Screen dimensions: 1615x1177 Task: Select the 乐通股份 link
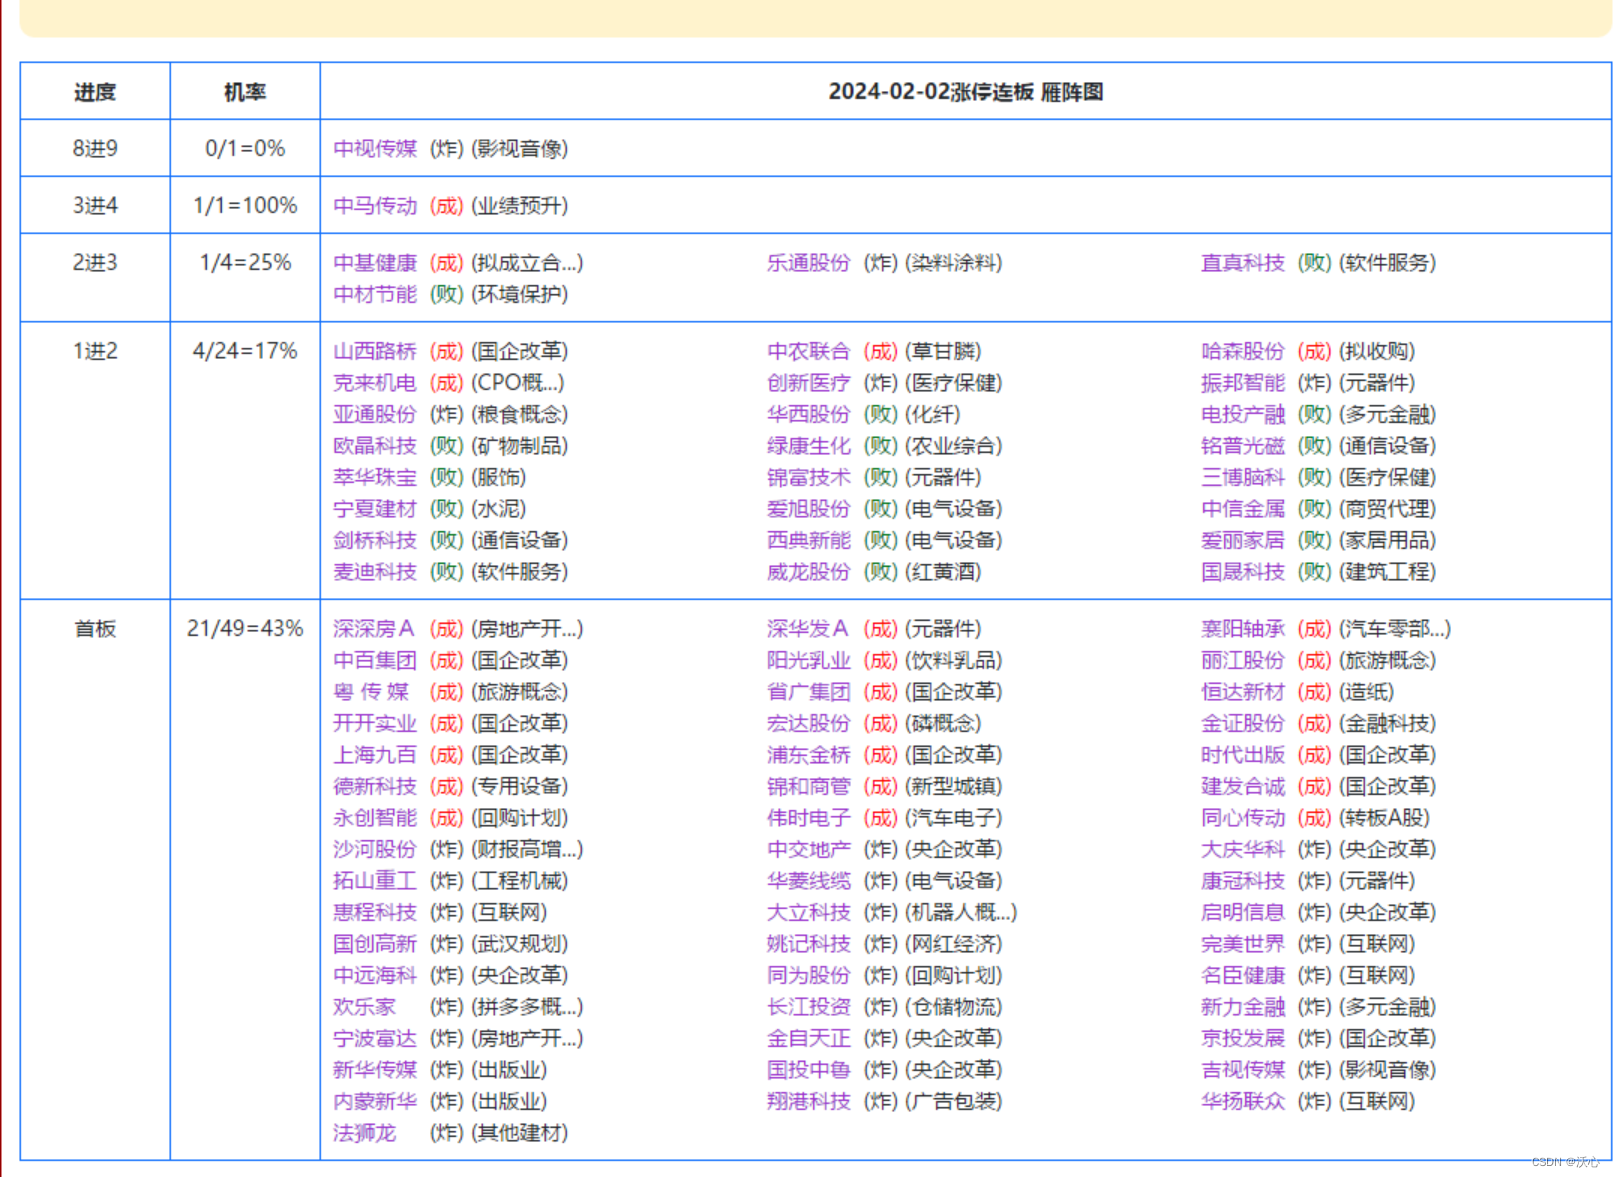[x=809, y=263]
